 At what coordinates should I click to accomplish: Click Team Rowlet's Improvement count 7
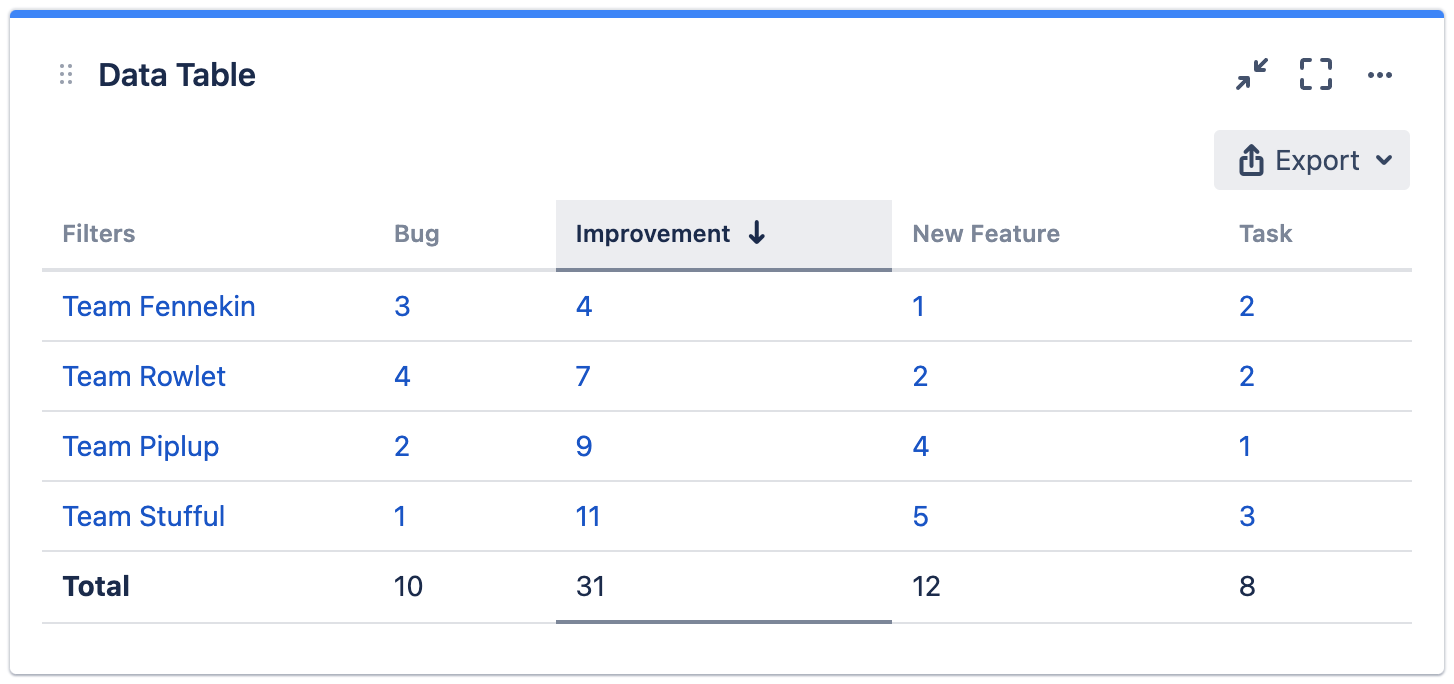[x=583, y=376]
